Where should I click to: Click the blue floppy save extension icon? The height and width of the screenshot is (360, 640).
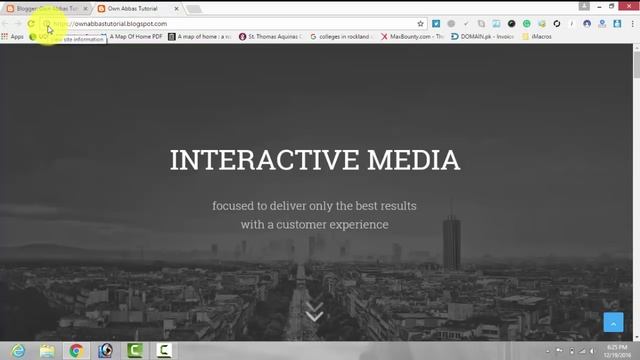click(x=617, y=24)
